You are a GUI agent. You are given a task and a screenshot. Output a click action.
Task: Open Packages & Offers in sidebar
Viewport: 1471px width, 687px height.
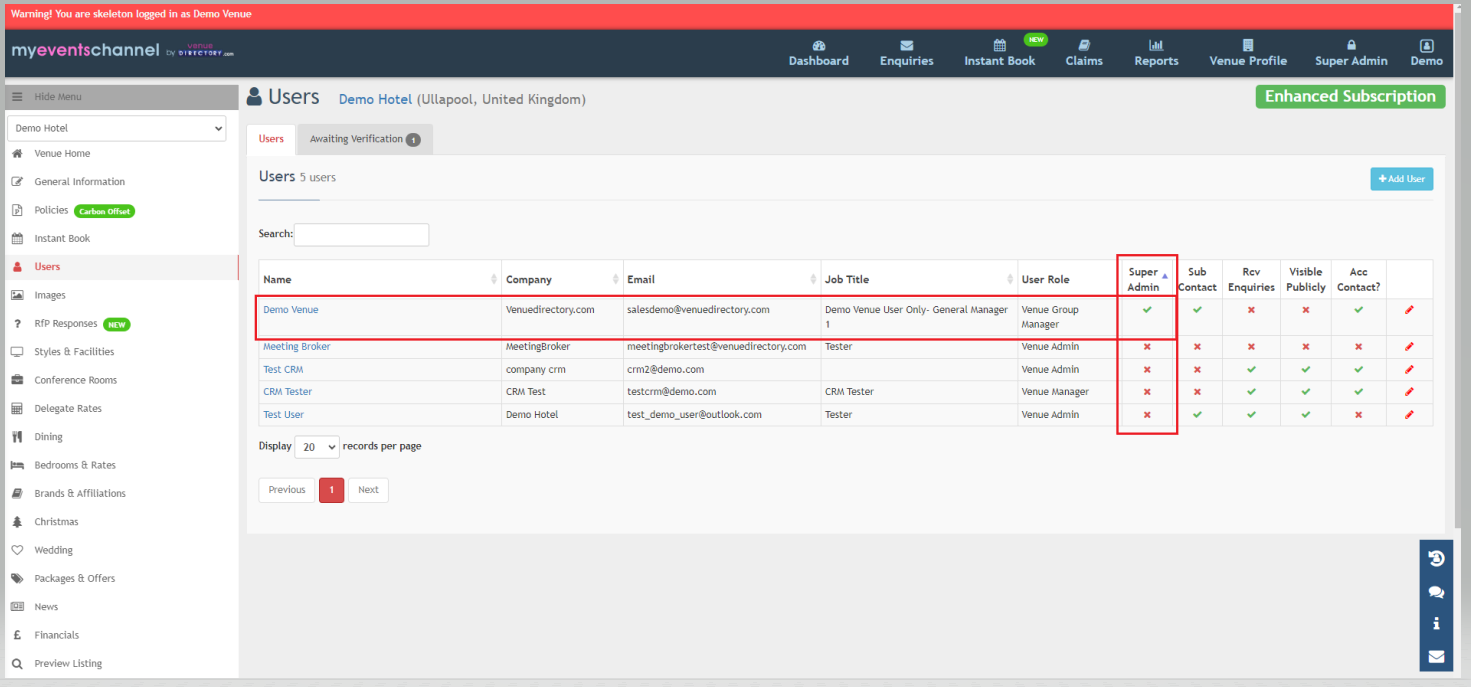coord(74,578)
